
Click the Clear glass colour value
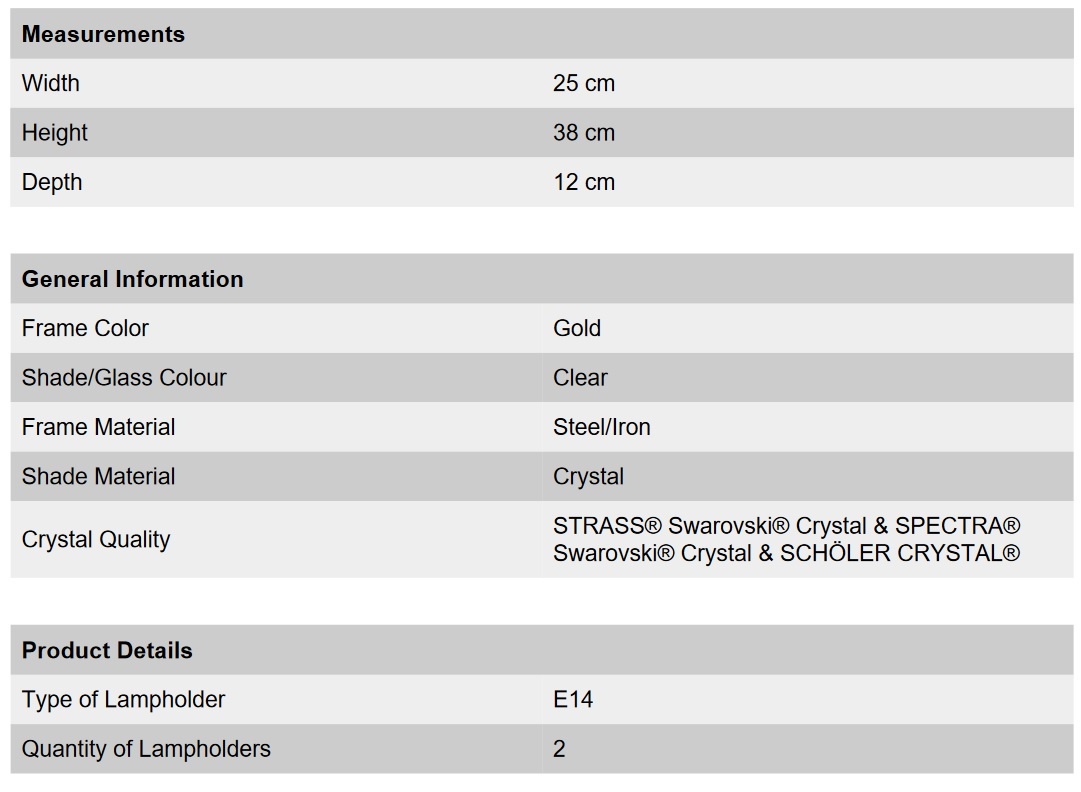[x=580, y=378]
